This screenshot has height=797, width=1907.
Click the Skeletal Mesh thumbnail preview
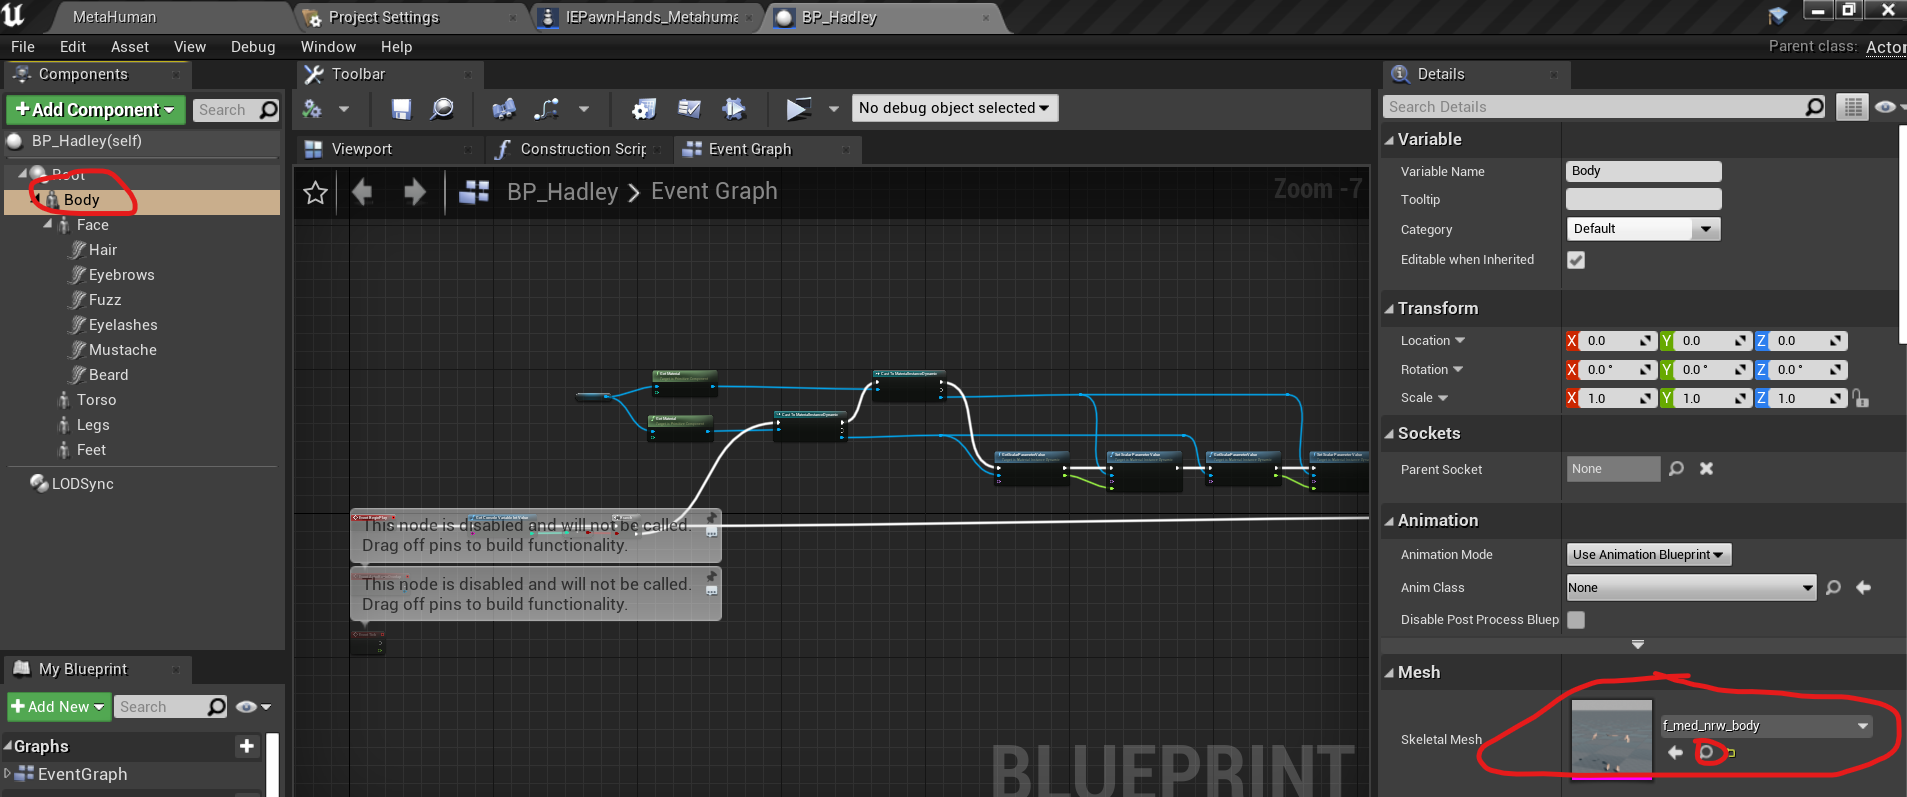(1611, 739)
